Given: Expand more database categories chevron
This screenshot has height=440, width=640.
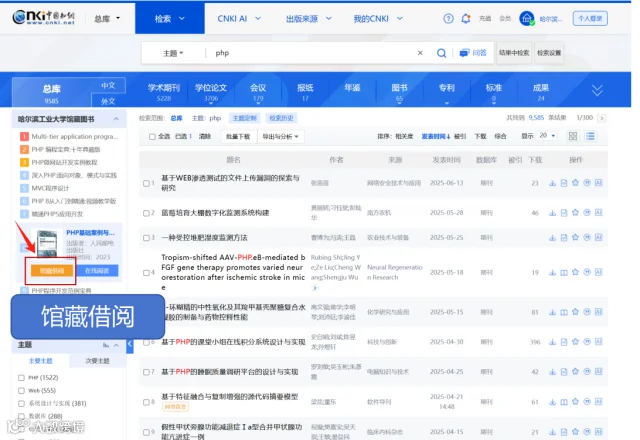Looking at the screenshot, I should 597,90.
